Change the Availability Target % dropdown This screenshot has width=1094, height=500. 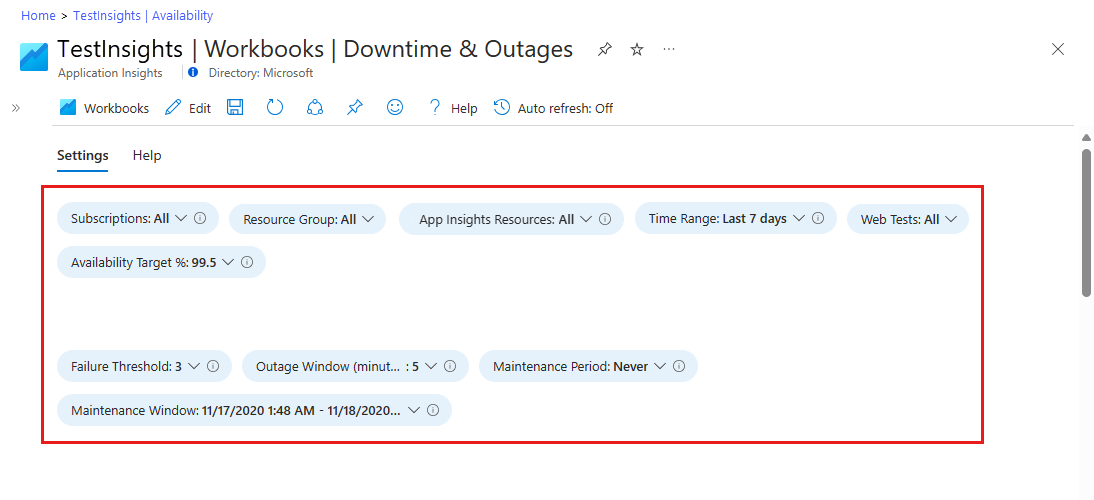coord(152,262)
